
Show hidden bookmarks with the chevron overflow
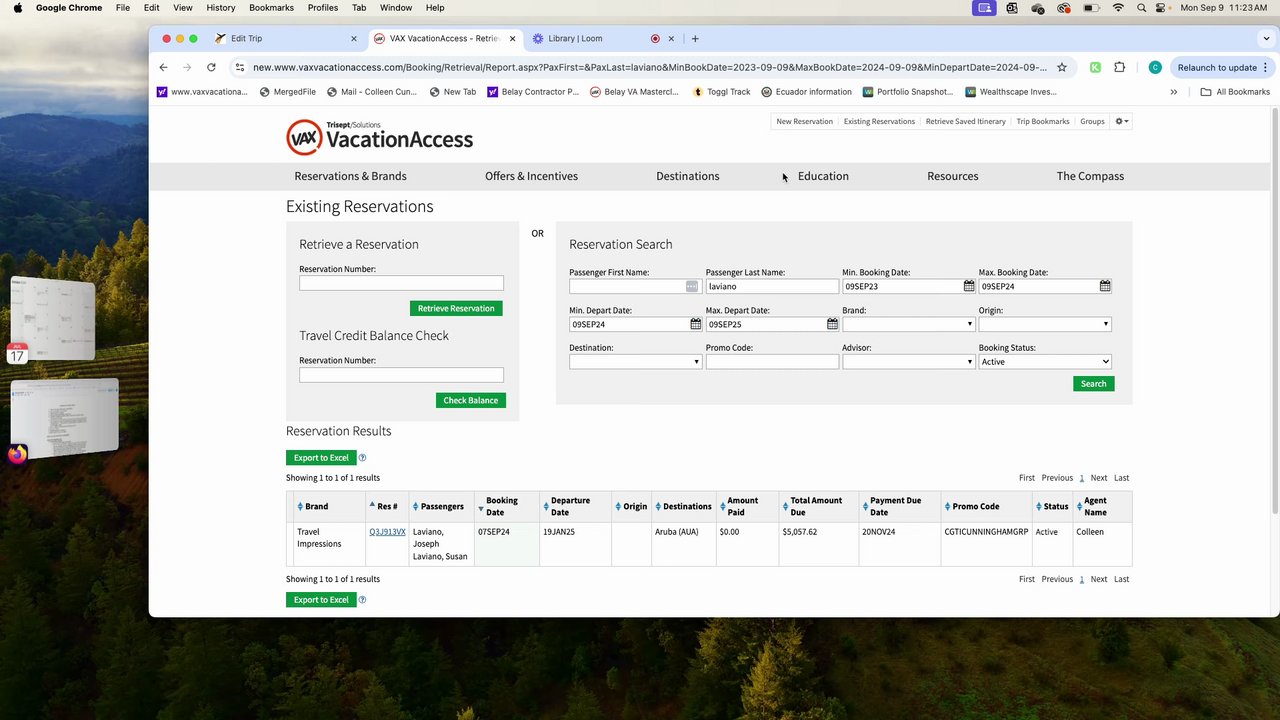coord(1174,92)
